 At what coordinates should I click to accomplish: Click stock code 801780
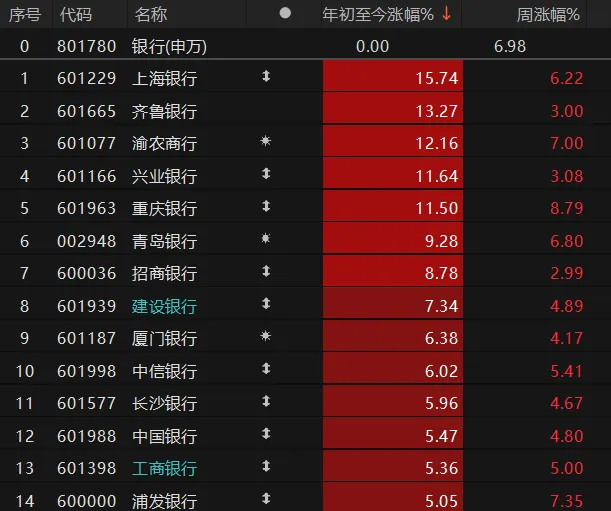pos(87,46)
